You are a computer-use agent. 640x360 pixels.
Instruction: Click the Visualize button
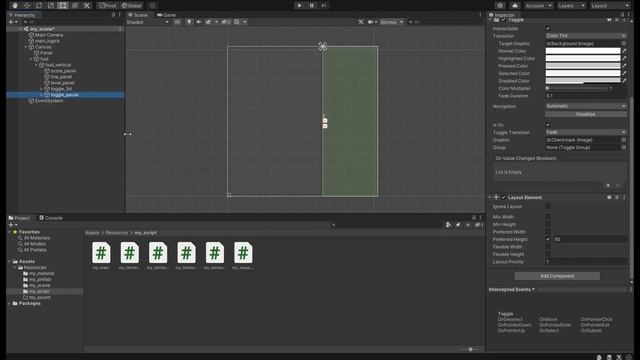pyautogui.click(x=586, y=114)
